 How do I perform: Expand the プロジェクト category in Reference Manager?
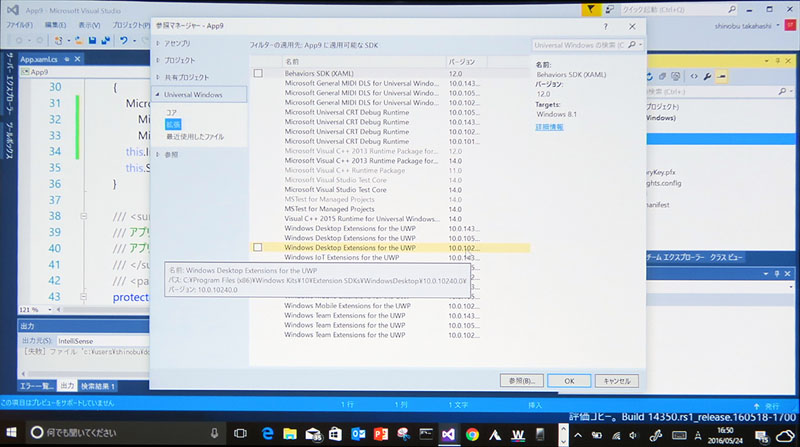coord(158,60)
